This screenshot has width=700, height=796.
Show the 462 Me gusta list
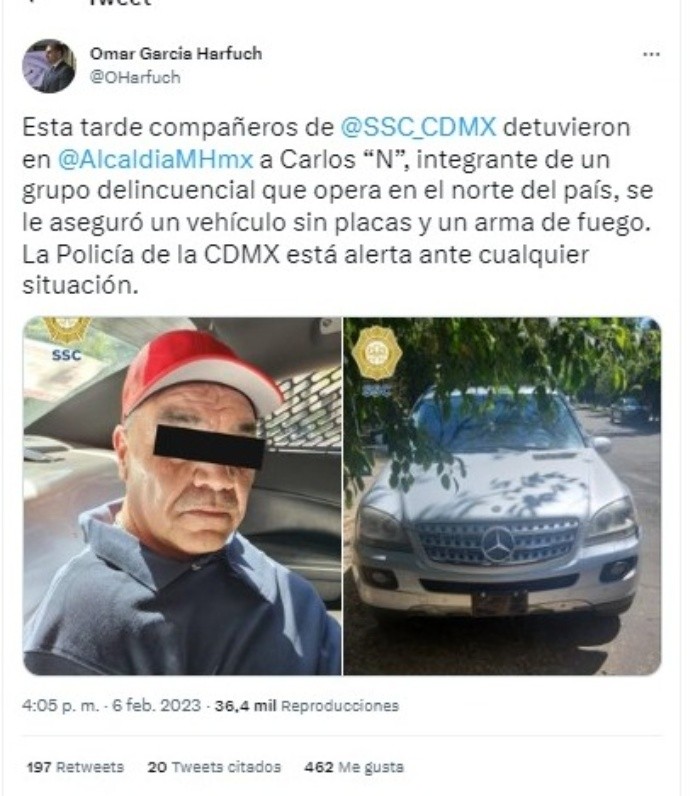coord(354,767)
